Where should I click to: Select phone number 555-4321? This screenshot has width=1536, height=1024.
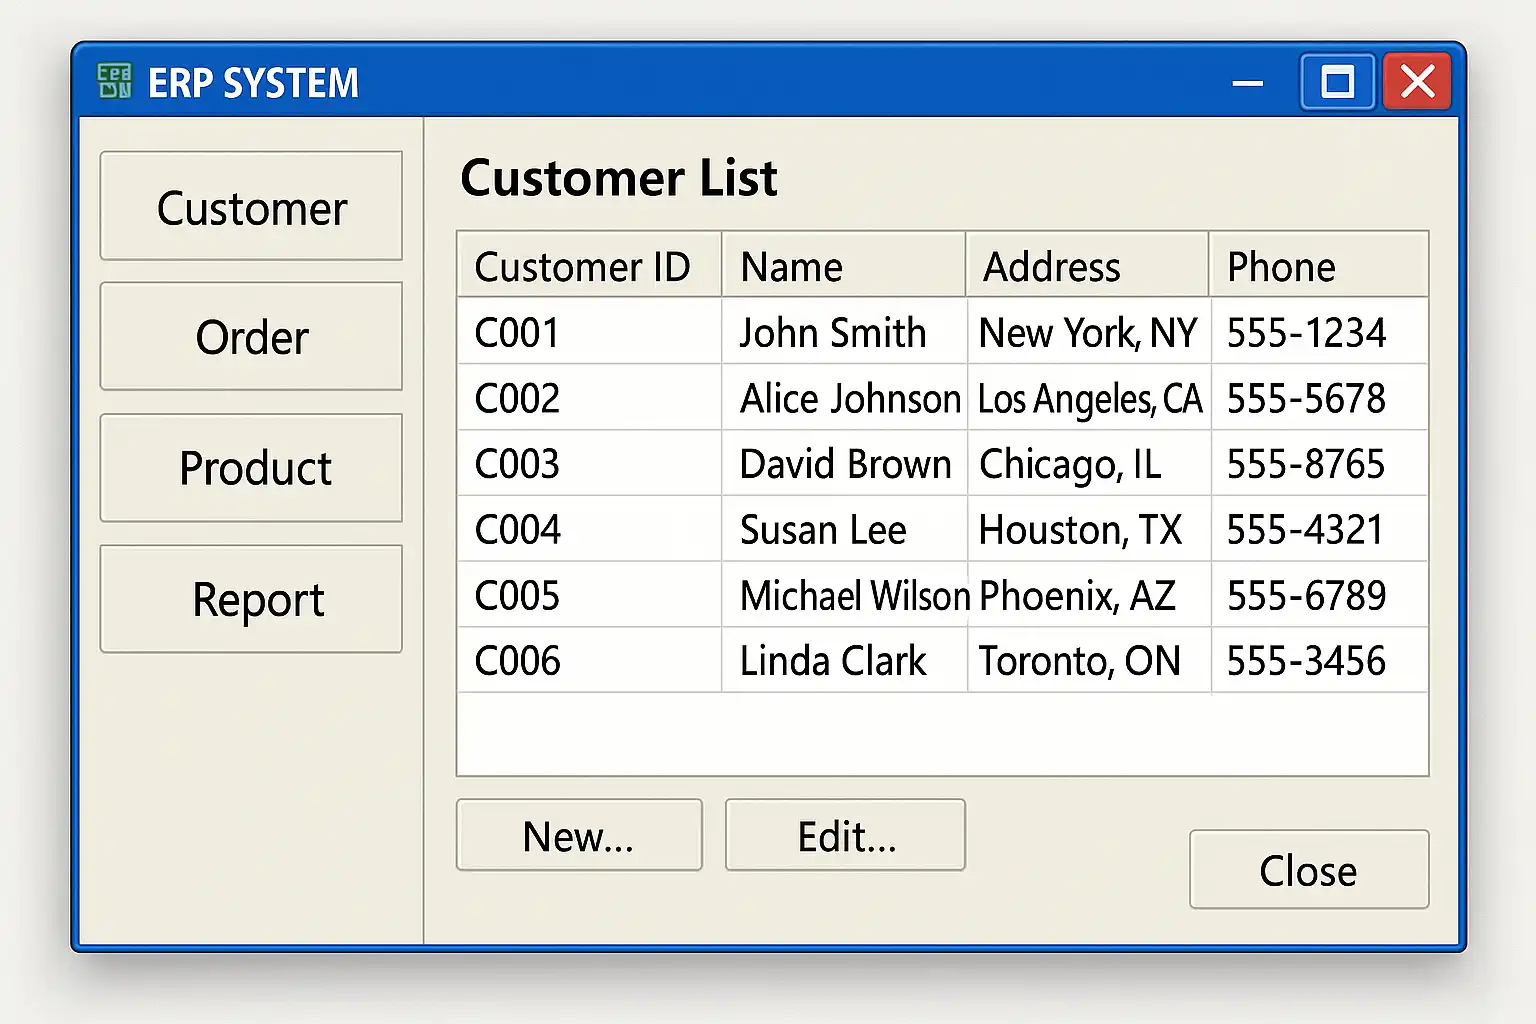click(1305, 530)
